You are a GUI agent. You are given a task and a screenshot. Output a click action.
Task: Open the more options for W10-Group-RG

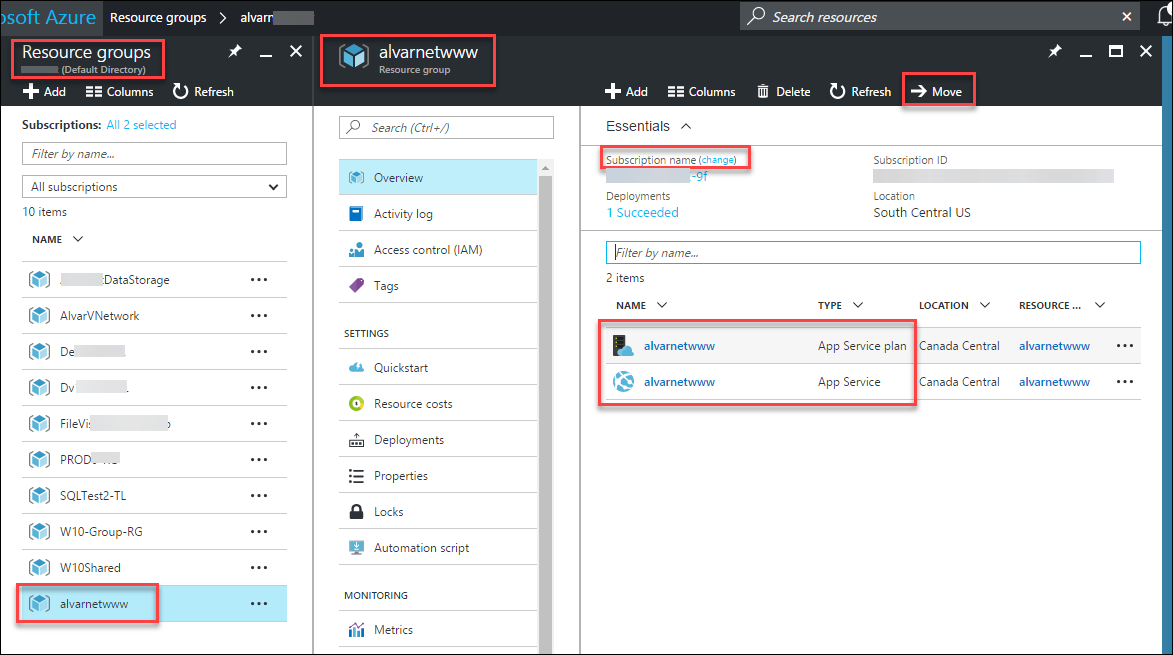coord(259,532)
